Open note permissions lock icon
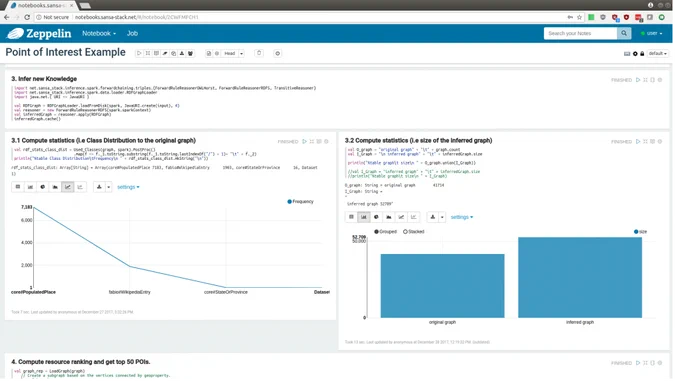Viewport: 680px width, 386px height. (642, 54)
